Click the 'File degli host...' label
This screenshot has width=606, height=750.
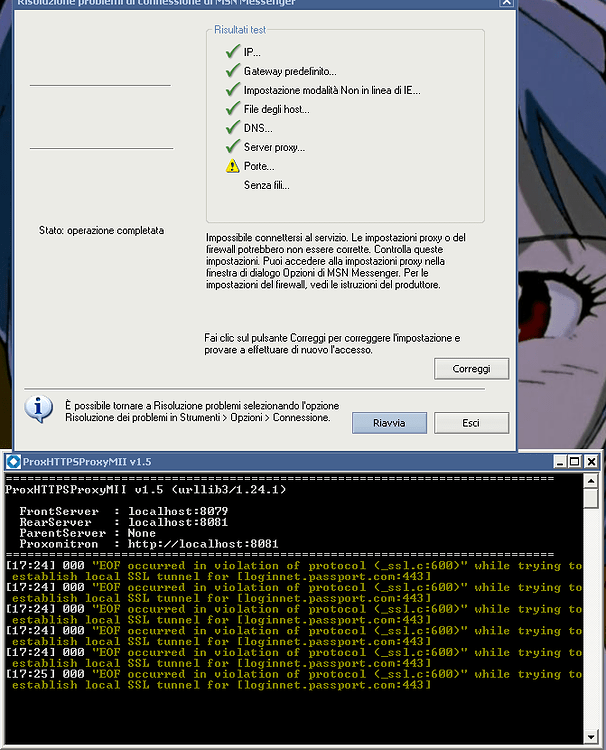click(276, 109)
